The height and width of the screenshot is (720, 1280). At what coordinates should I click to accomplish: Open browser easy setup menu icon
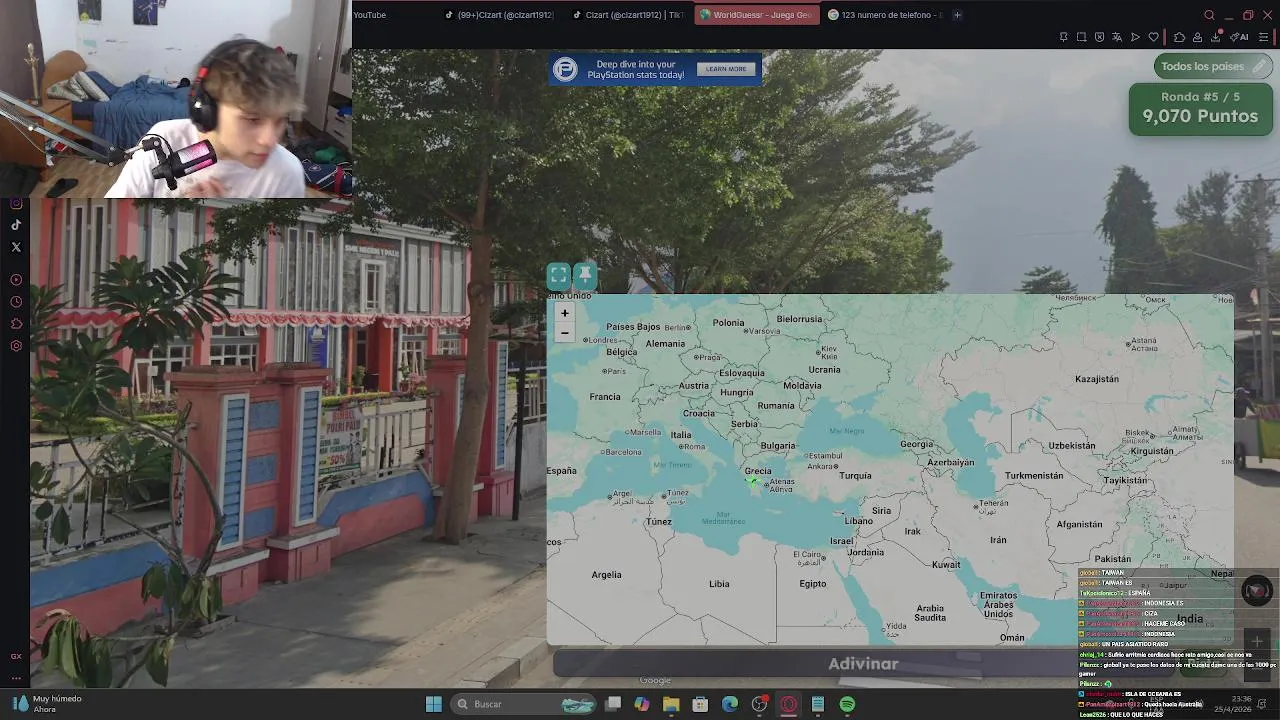point(1264,37)
